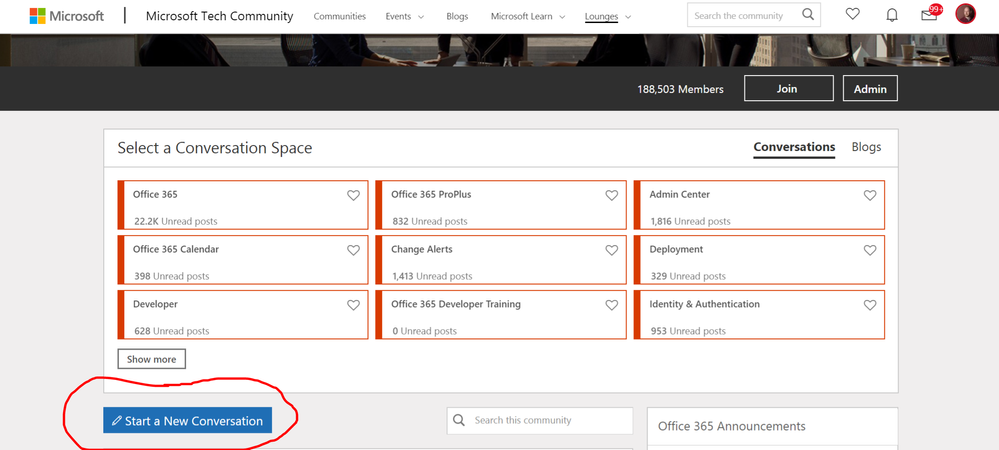Focus the Search this community field
999x450 pixels.
[x=540, y=421]
